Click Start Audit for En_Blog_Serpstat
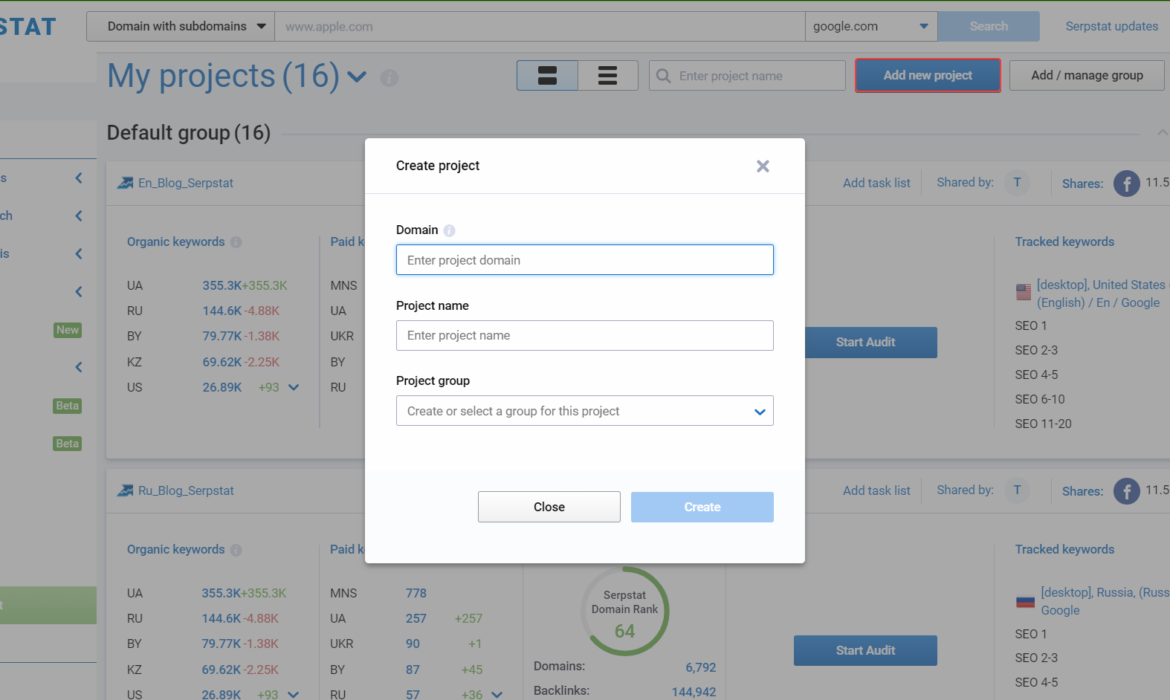 pyautogui.click(x=865, y=342)
